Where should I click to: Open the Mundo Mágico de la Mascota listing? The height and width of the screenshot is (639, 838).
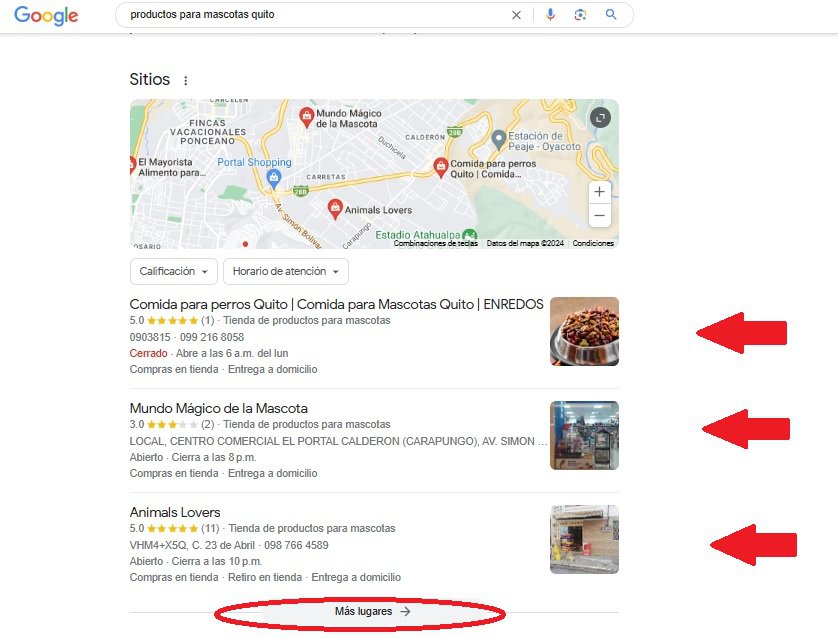[219, 409]
